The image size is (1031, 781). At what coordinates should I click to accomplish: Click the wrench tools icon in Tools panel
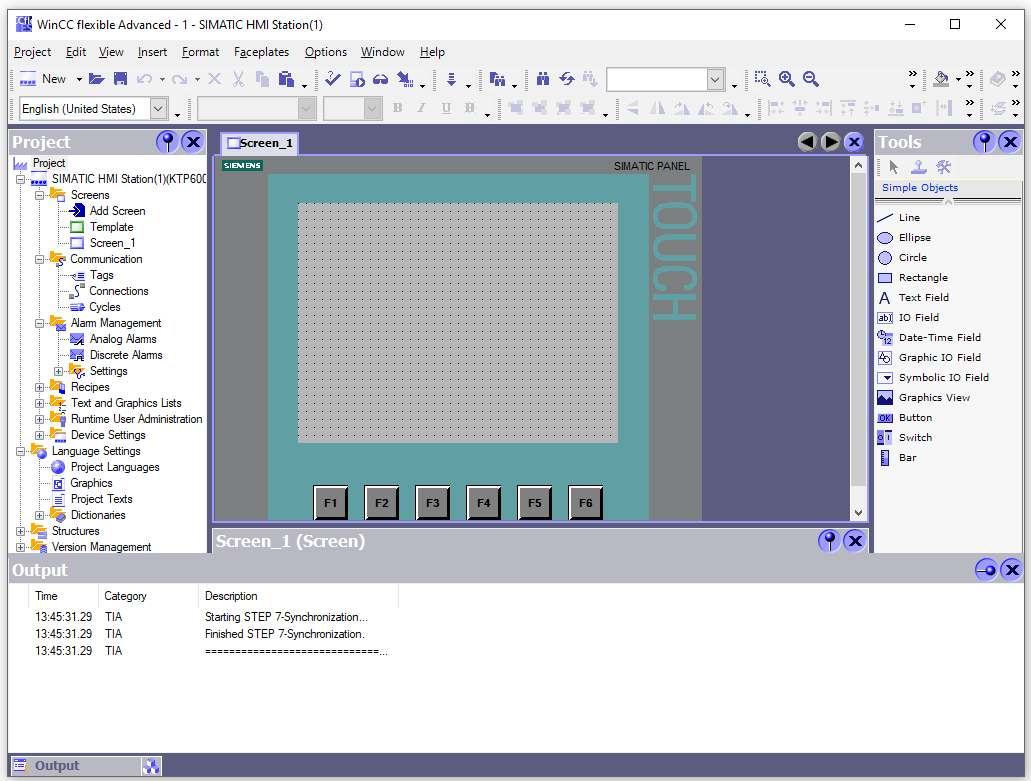[x=944, y=167]
